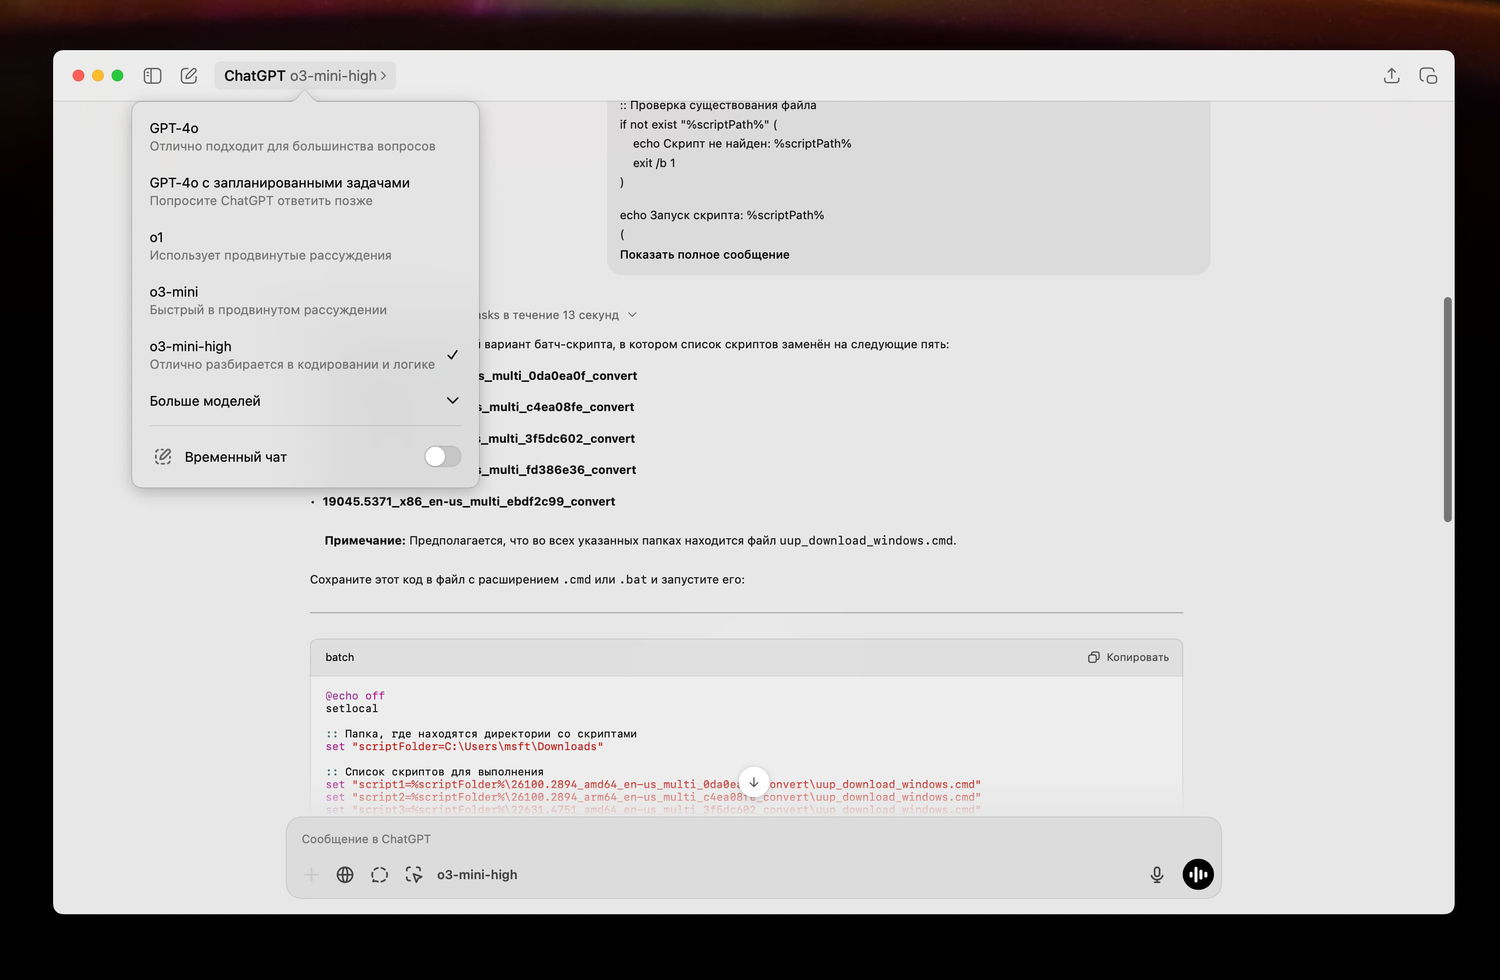Click the Список скриптов для выполнения comment
Screen dimensions: 1500x980
coord(435,772)
